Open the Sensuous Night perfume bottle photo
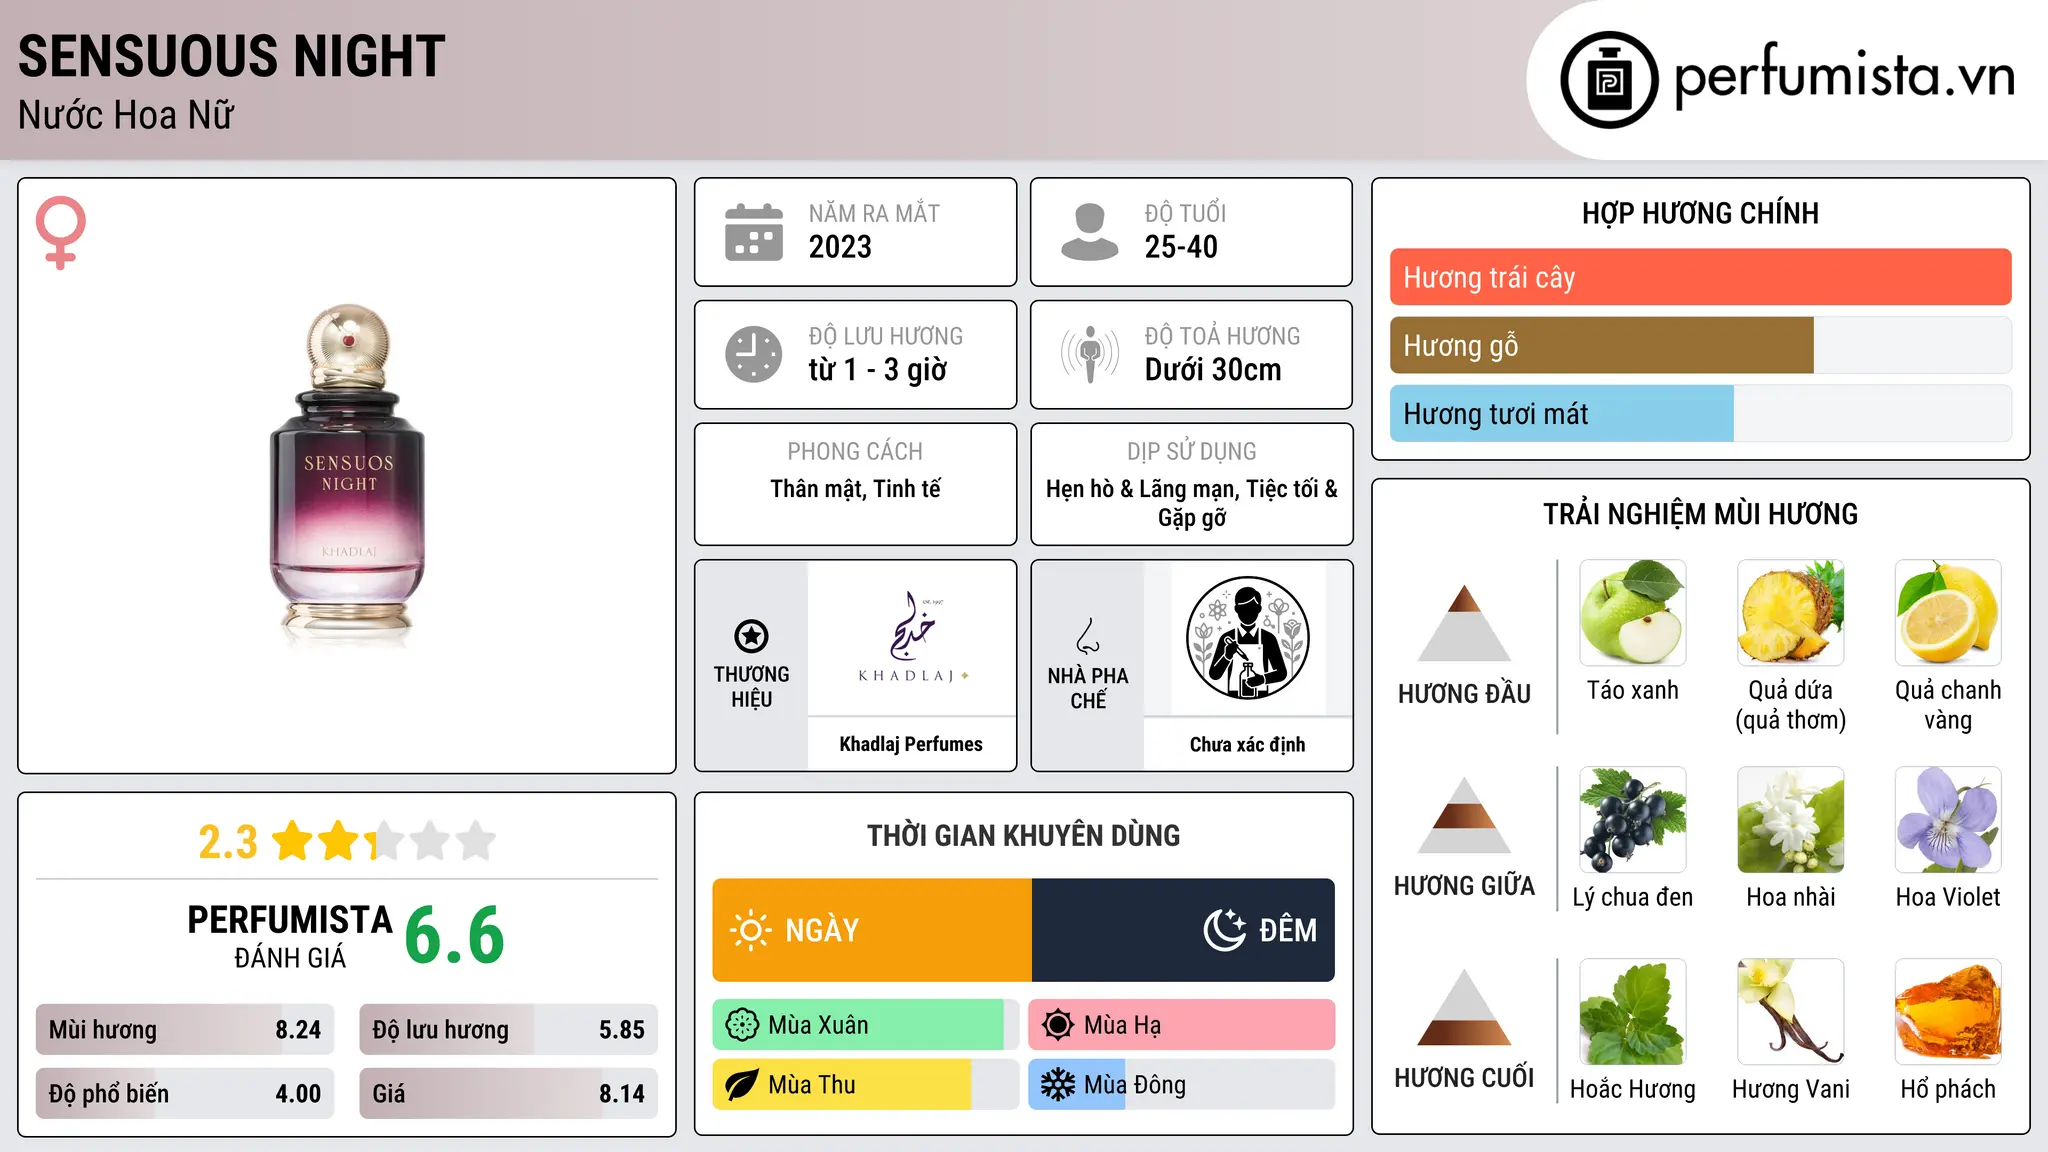Image resolution: width=2048 pixels, height=1152 pixels. click(x=347, y=476)
